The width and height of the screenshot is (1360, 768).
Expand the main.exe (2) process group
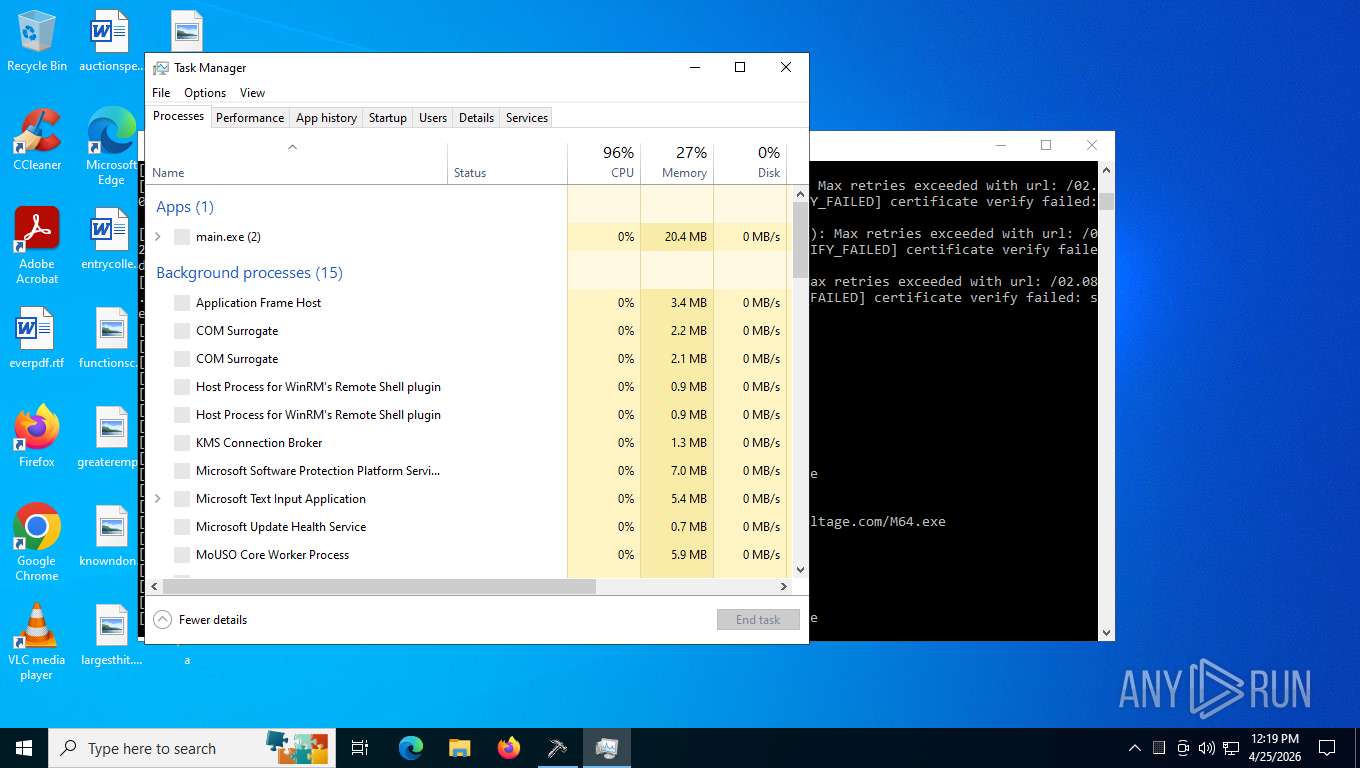(158, 237)
